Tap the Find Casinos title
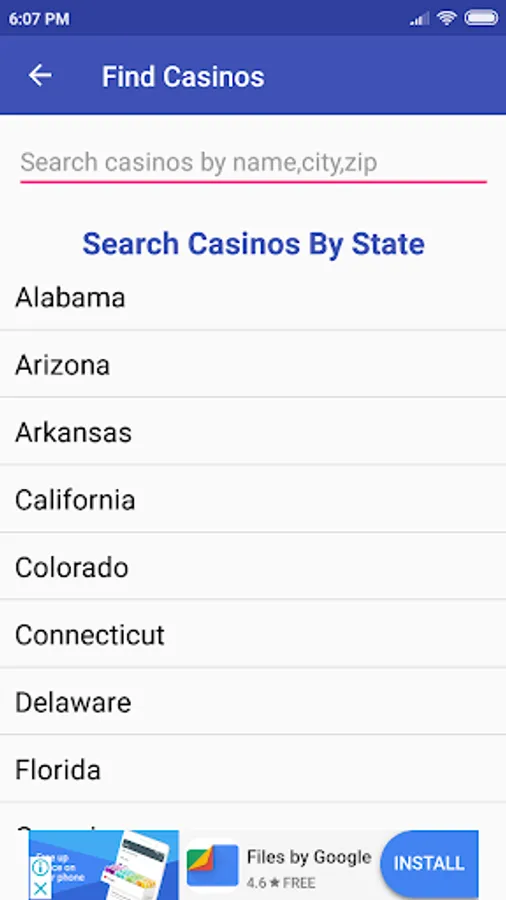This screenshot has width=506, height=900. [183, 76]
